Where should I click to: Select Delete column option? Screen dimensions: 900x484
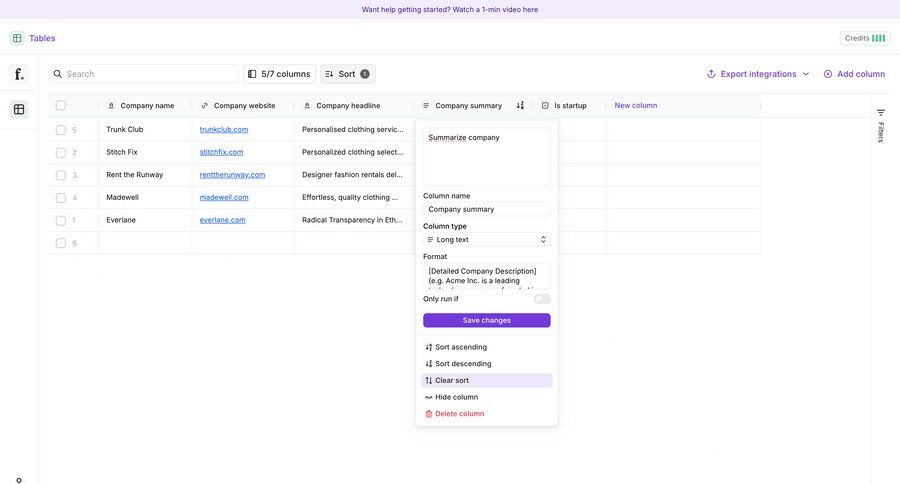pyautogui.click(x=487, y=413)
